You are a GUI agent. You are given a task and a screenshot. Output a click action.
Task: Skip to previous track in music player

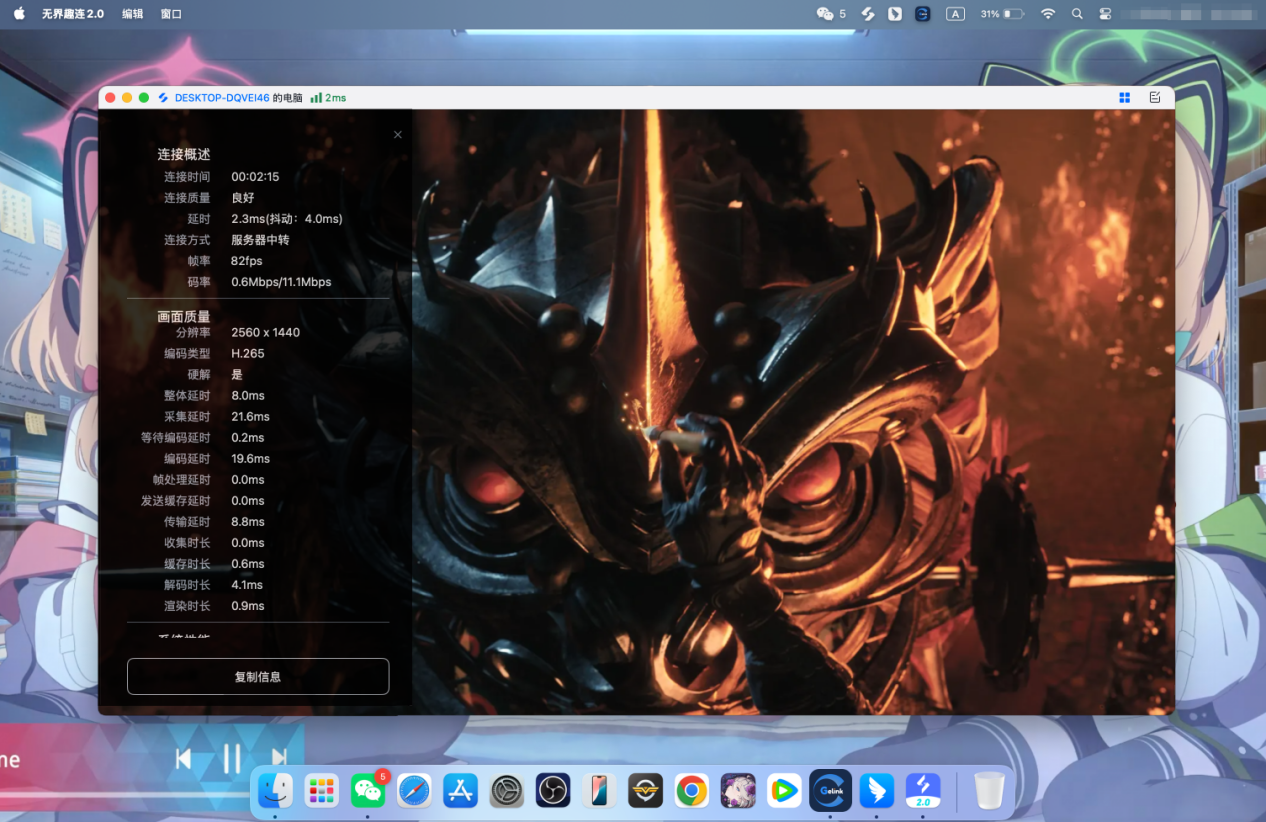pyautogui.click(x=183, y=759)
